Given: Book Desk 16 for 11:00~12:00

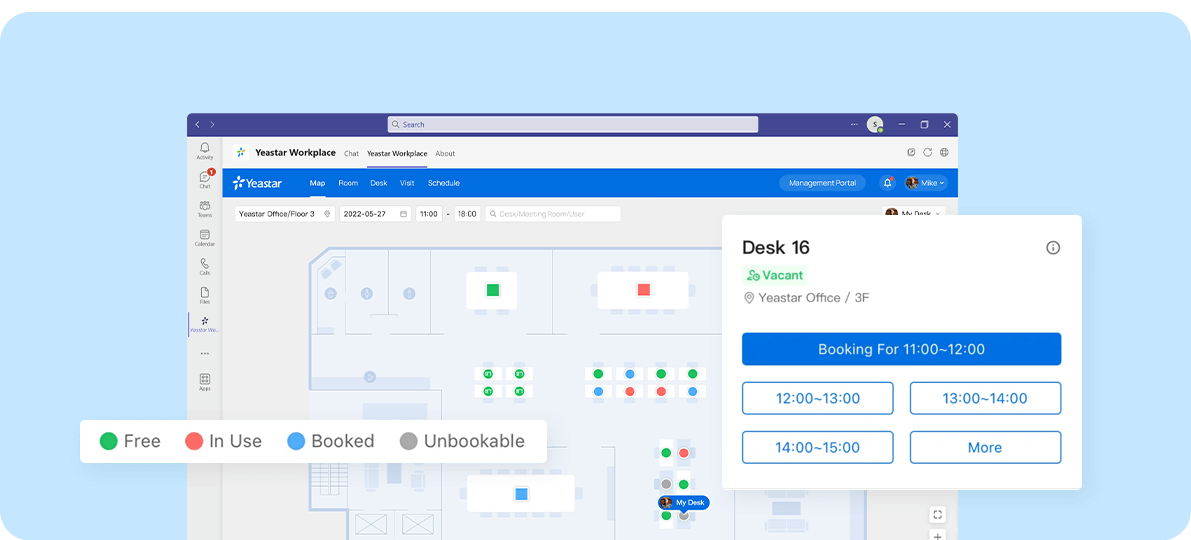Looking at the screenshot, I should point(902,349).
